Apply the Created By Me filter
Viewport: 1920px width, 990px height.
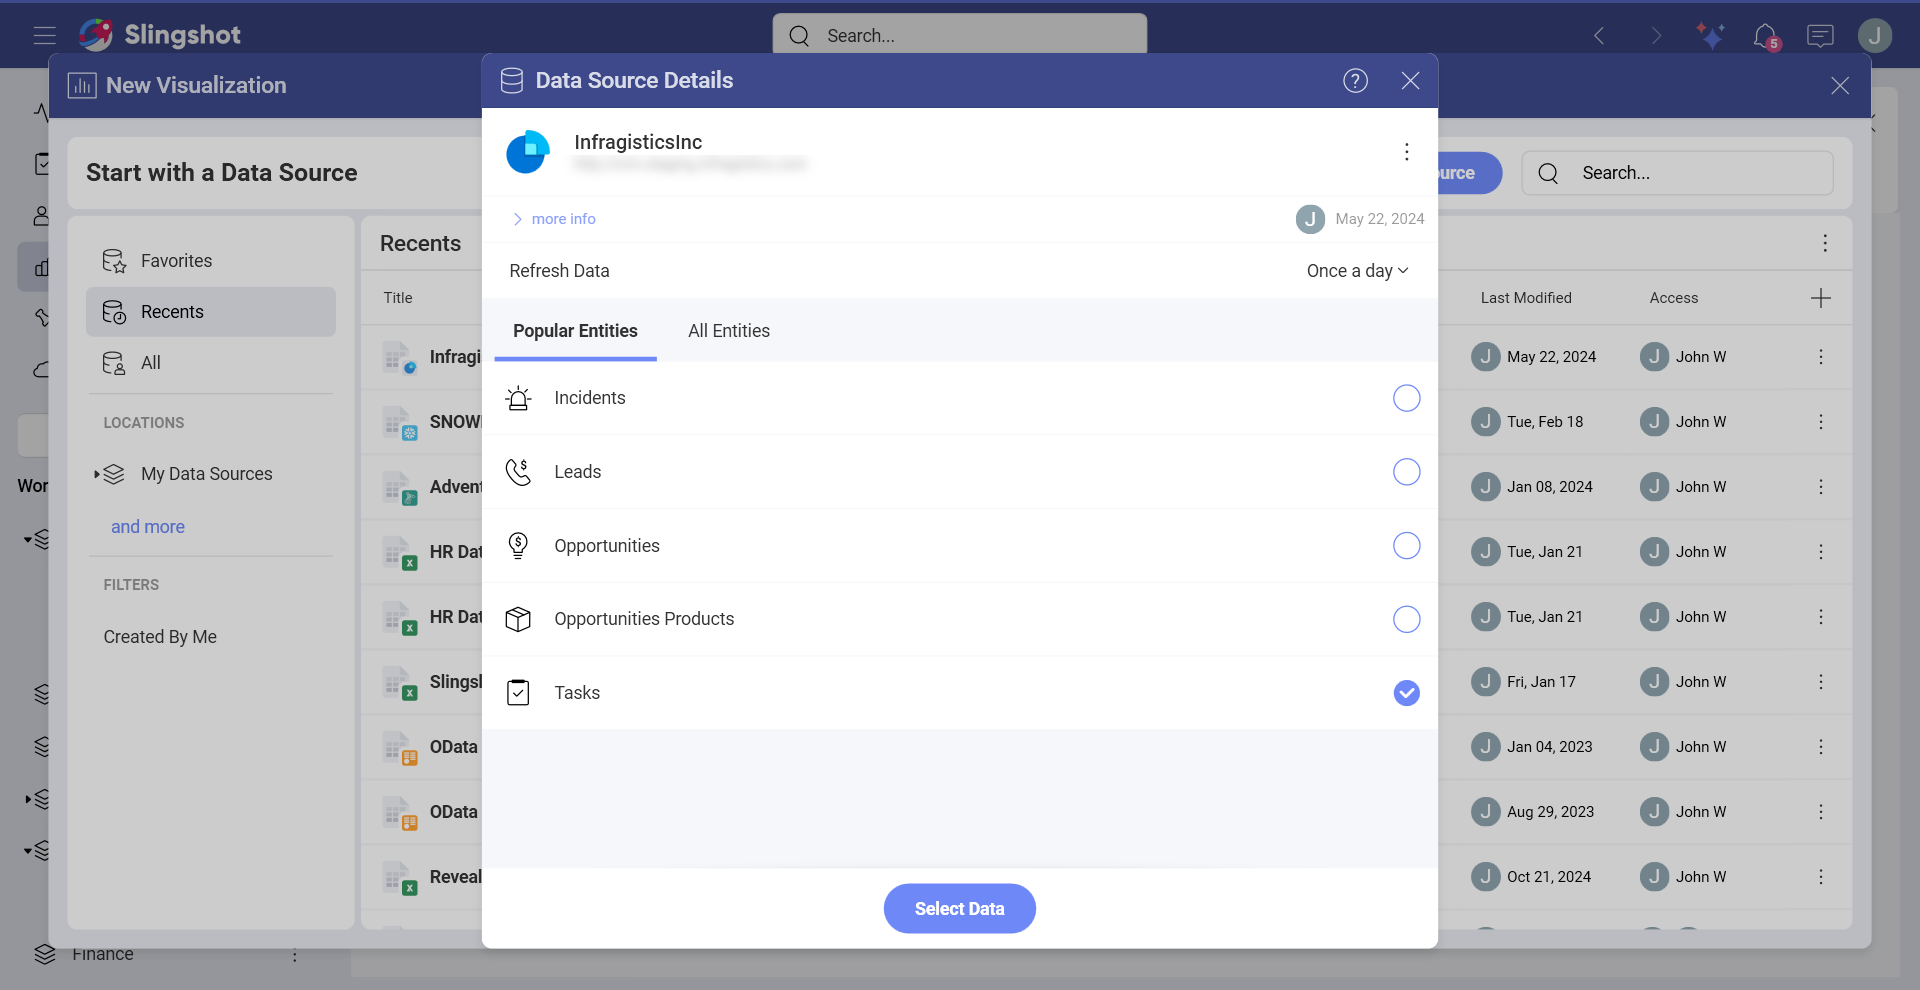[x=160, y=637]
